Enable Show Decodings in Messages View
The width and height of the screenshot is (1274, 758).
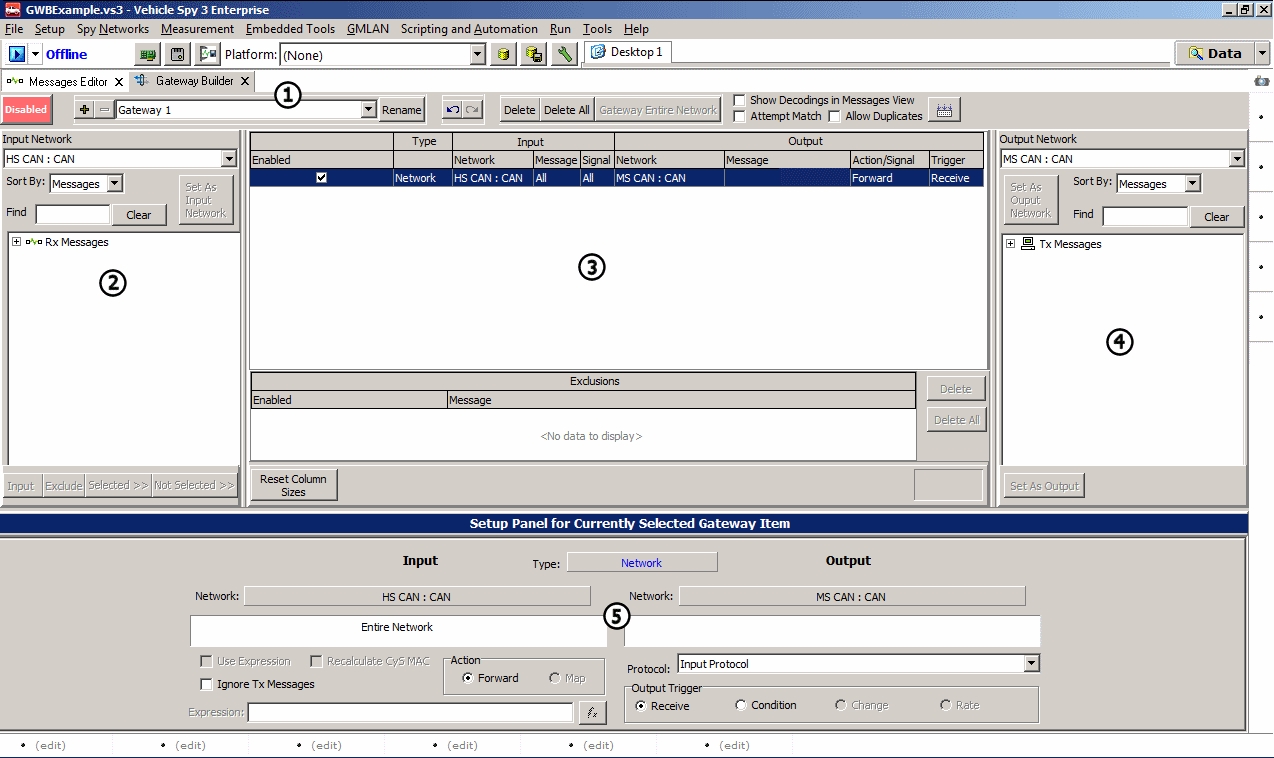(739, 100)
